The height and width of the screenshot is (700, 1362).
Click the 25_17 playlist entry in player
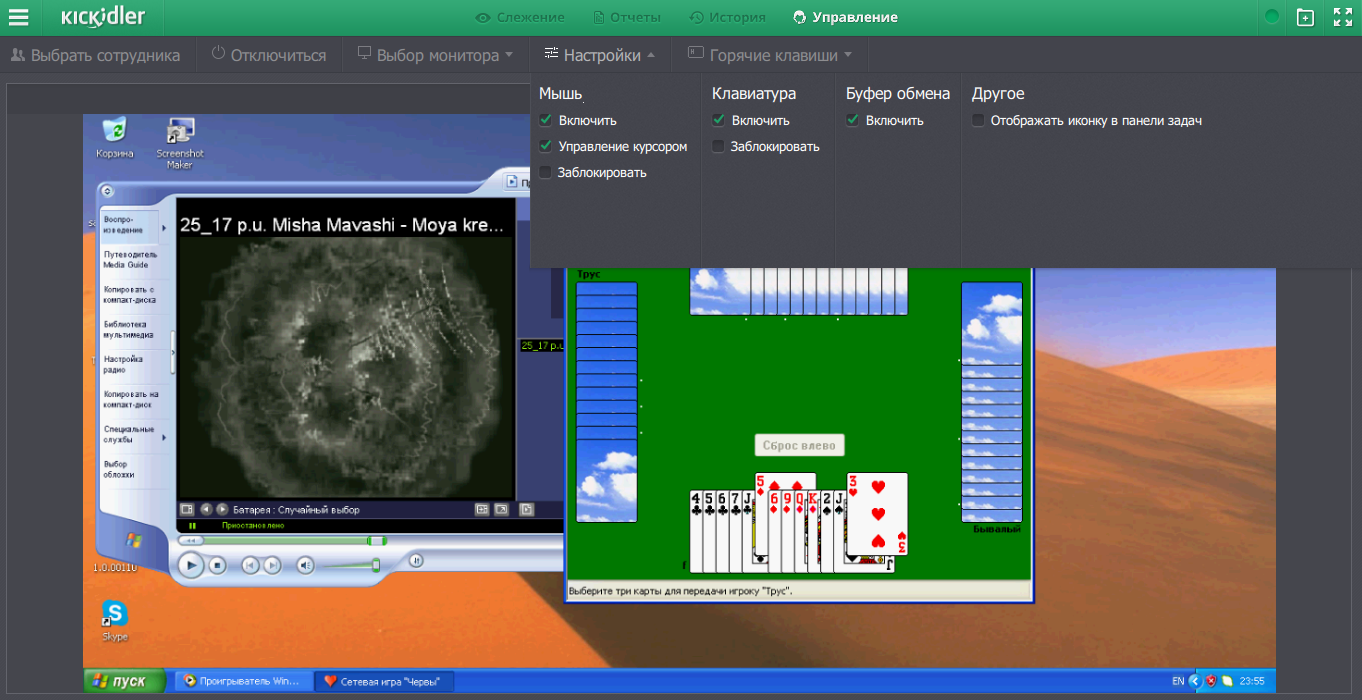(x=542, y=345)
